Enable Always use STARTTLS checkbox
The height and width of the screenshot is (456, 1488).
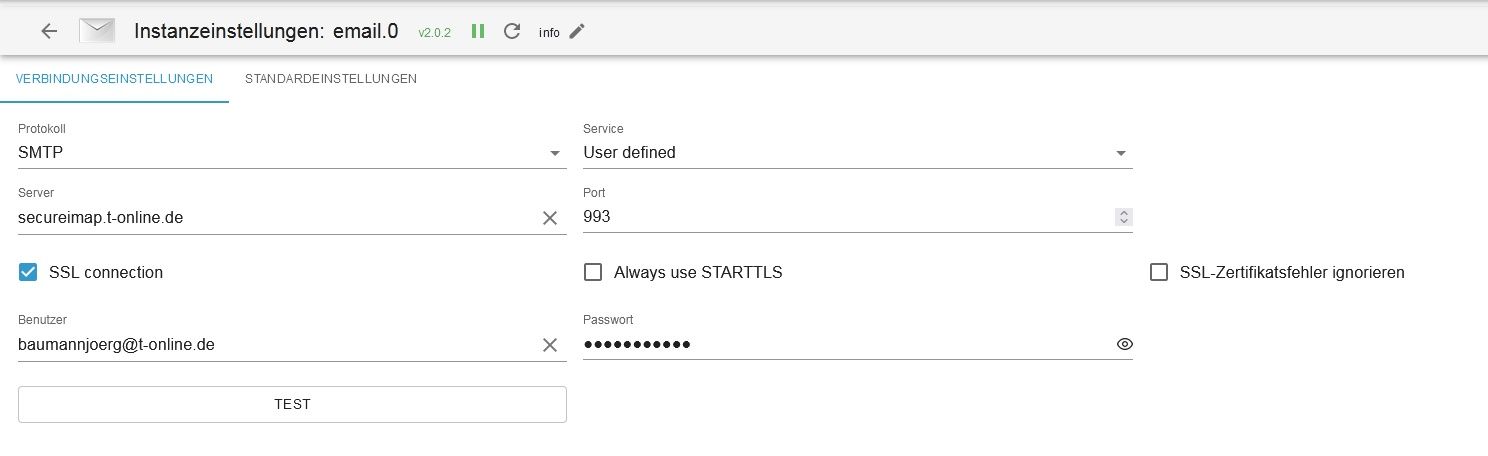click(593, 272)
